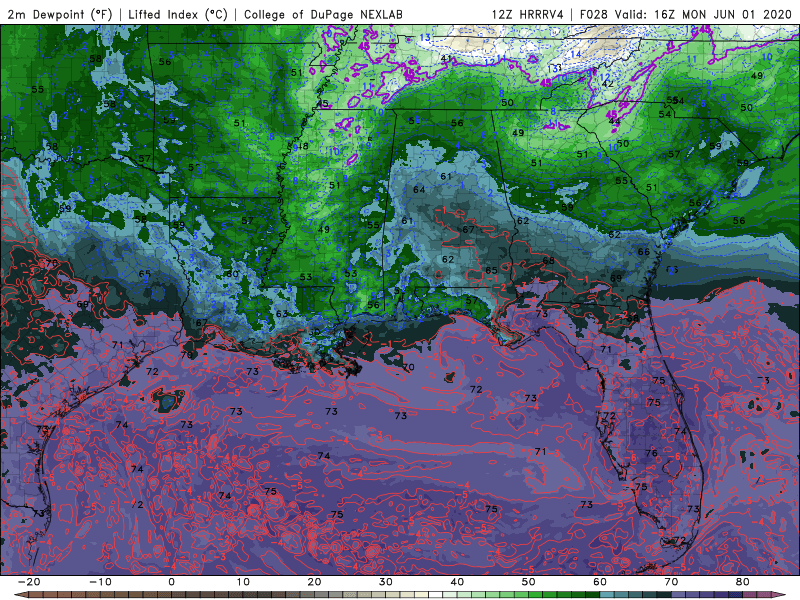
Task: Click the 50 tick label on the color bar
Action: (529, 582)
